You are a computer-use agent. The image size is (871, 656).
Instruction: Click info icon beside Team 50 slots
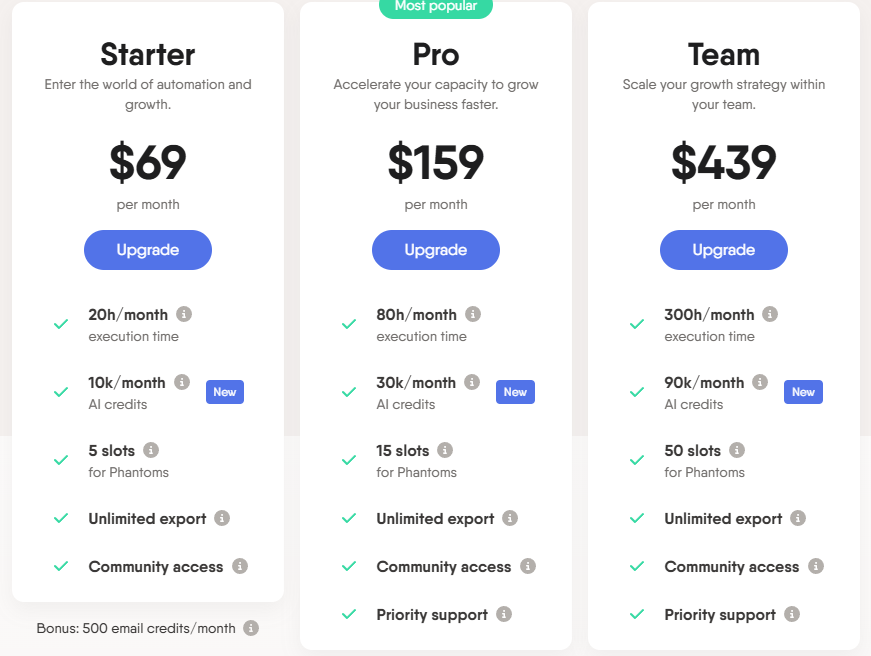point(737,450)
